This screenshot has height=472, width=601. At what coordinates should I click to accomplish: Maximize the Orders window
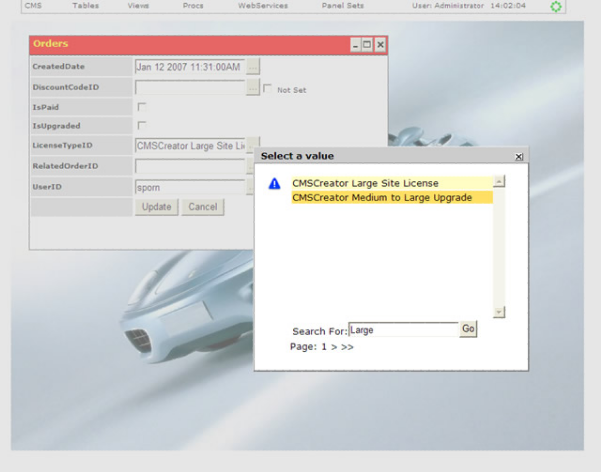367,45
